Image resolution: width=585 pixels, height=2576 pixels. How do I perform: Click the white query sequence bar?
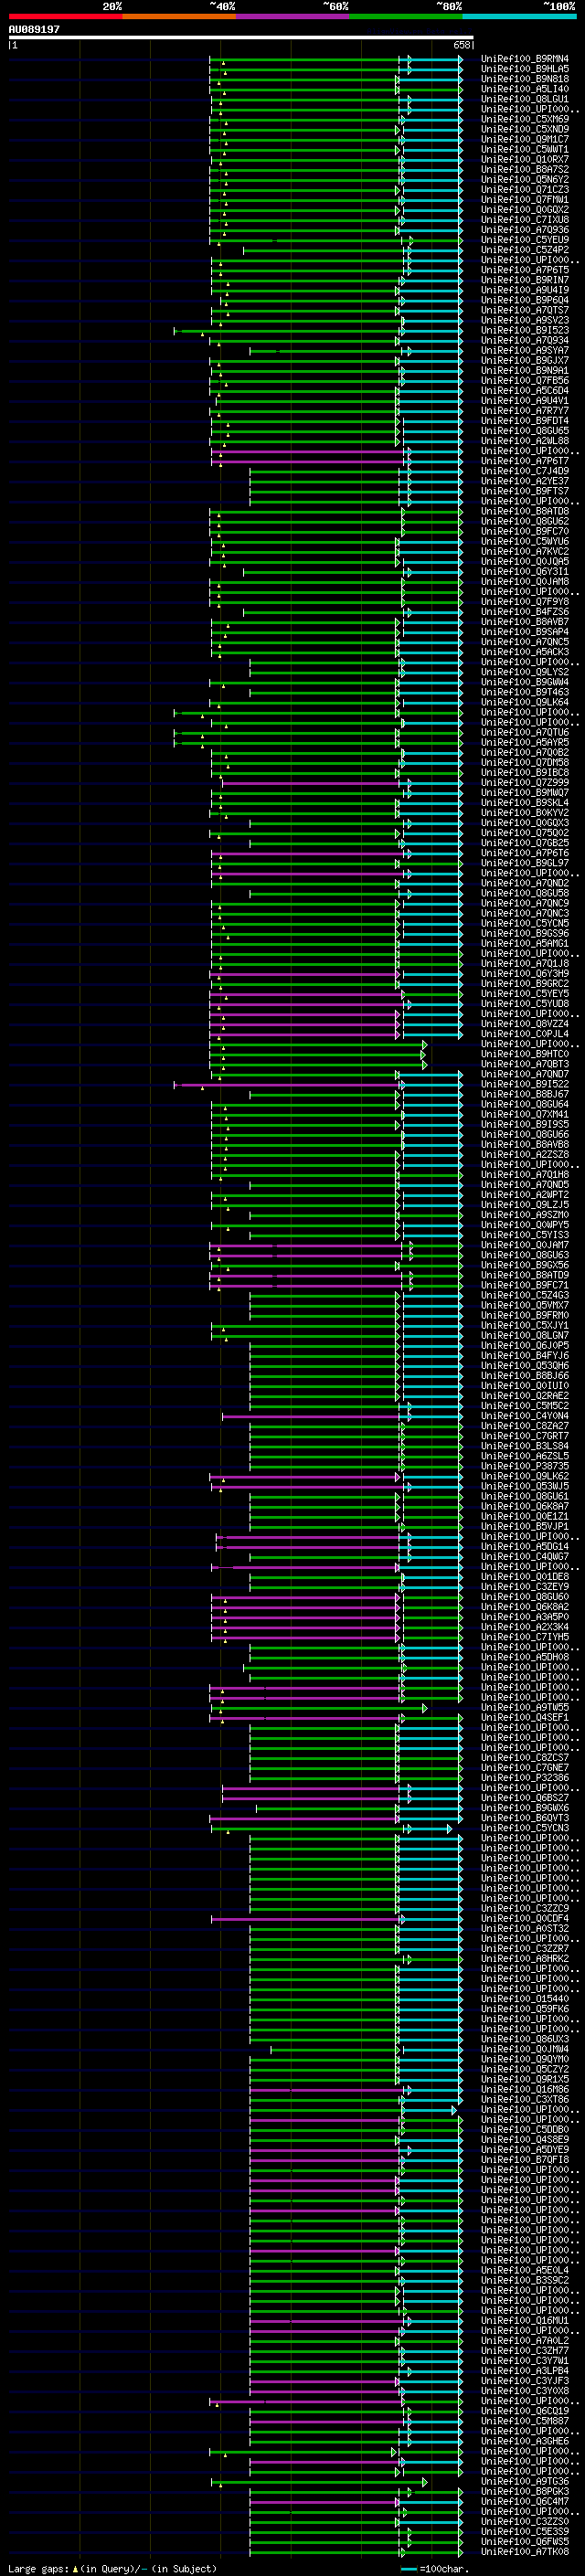click(x=241, y=38)
